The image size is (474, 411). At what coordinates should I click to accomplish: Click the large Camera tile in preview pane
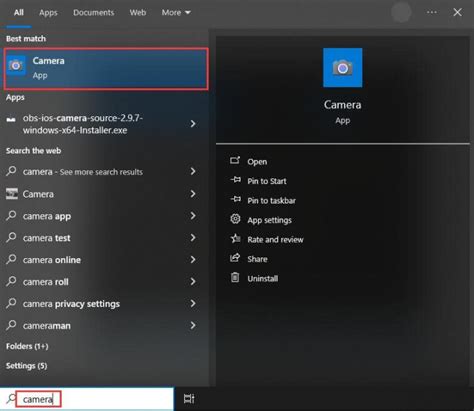point(342,68)
